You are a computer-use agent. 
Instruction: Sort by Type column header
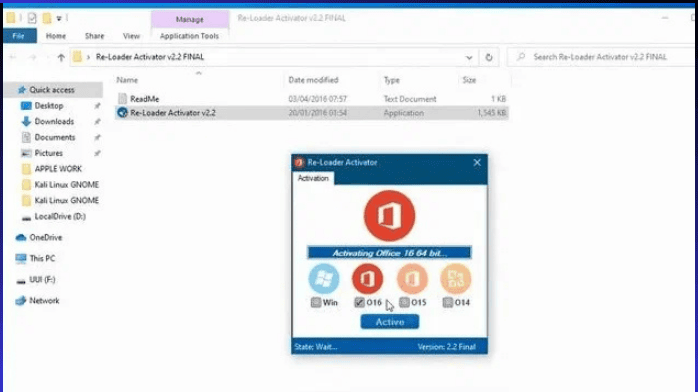tap(392, 80)
